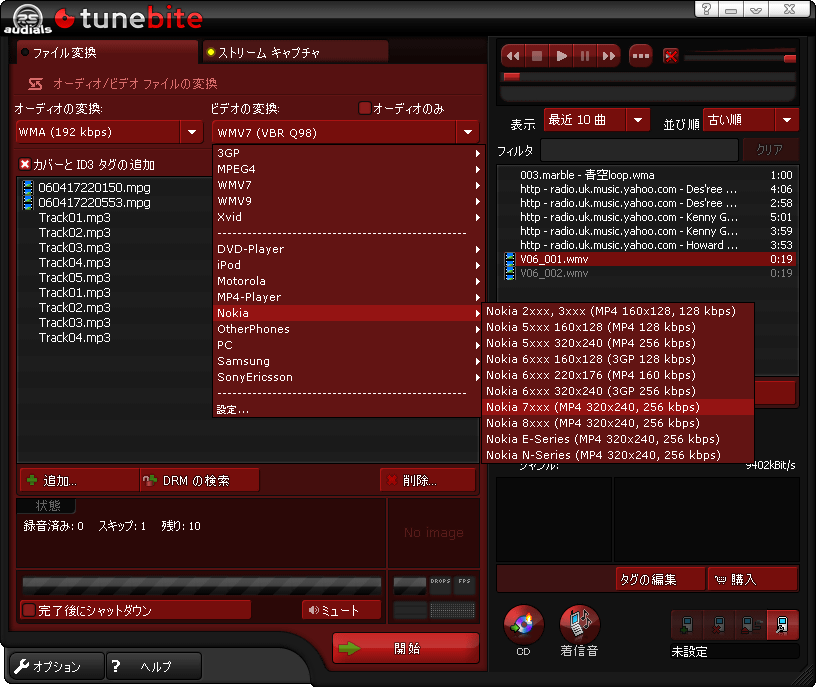Toggle the crossed-out speaker mute icon
Viewport: 816px width, 687px height.
point(671,56)
